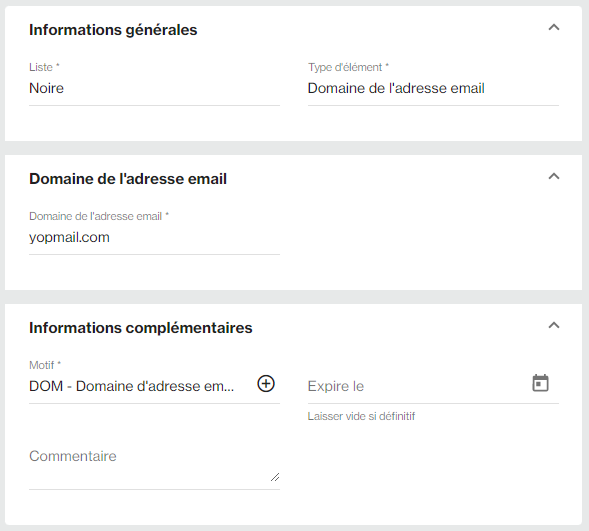Collapse the Domaine de l'adresse email section chevron
The height and width of the screenshot is (531, 589).
[x=554, y=176]
